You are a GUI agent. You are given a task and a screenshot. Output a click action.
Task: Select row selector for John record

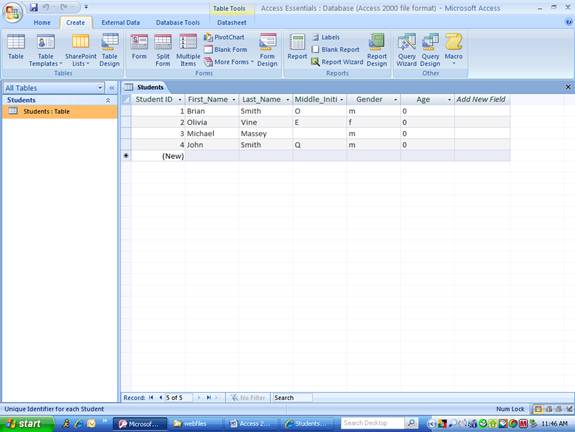(126, 145)
